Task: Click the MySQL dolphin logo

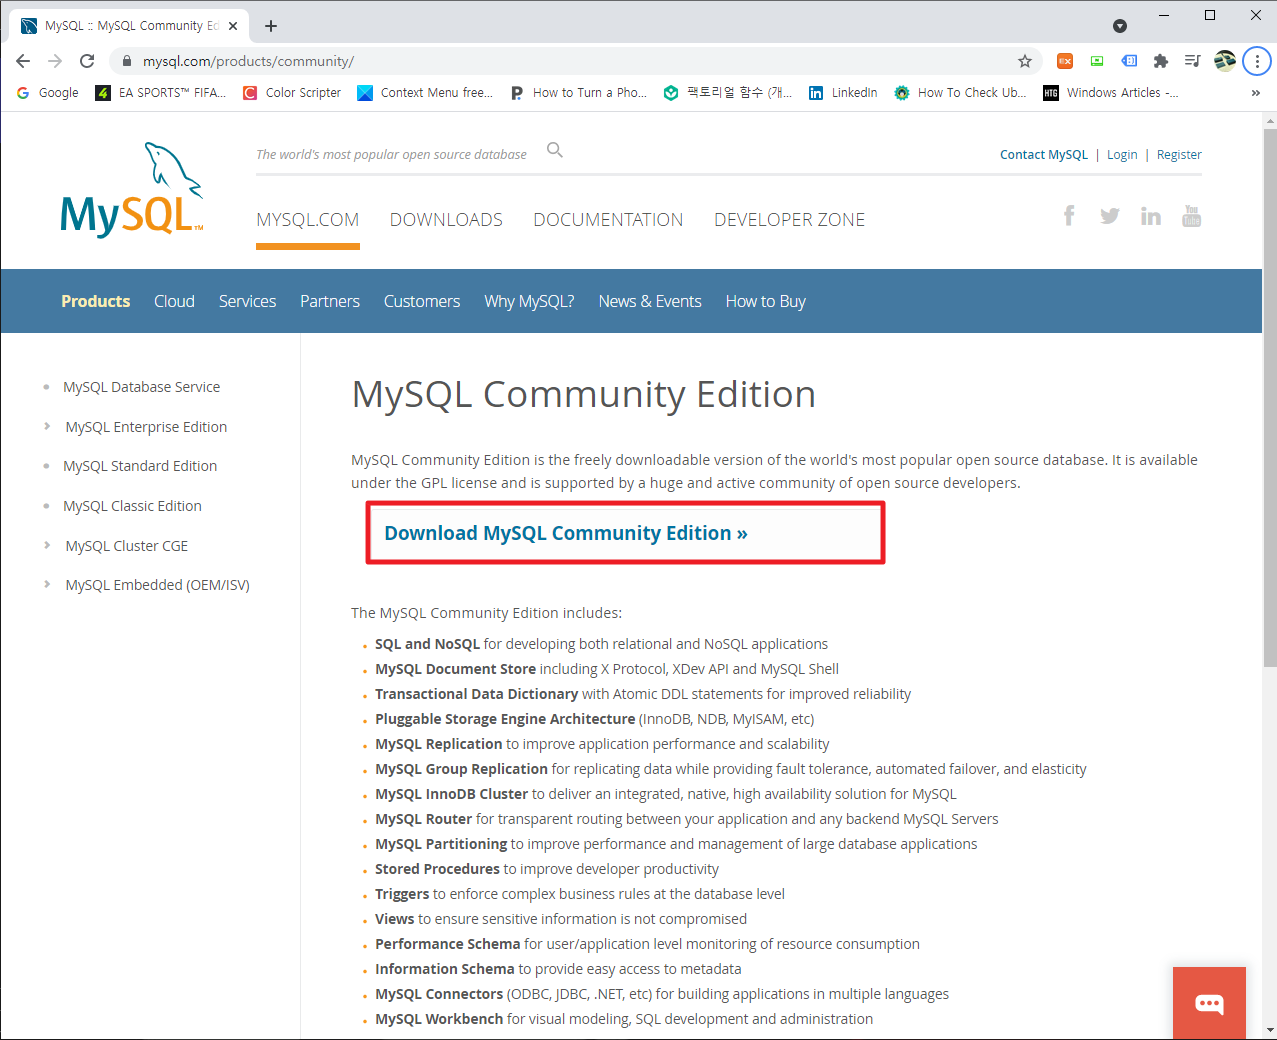Action: (132, 190)
